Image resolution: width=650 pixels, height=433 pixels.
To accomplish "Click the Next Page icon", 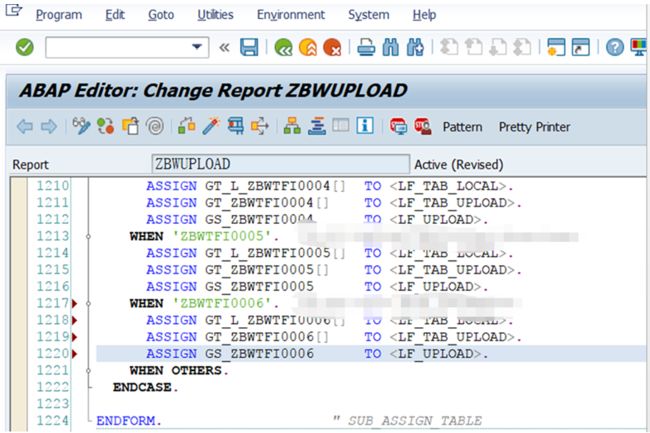I will click(498, 47).
